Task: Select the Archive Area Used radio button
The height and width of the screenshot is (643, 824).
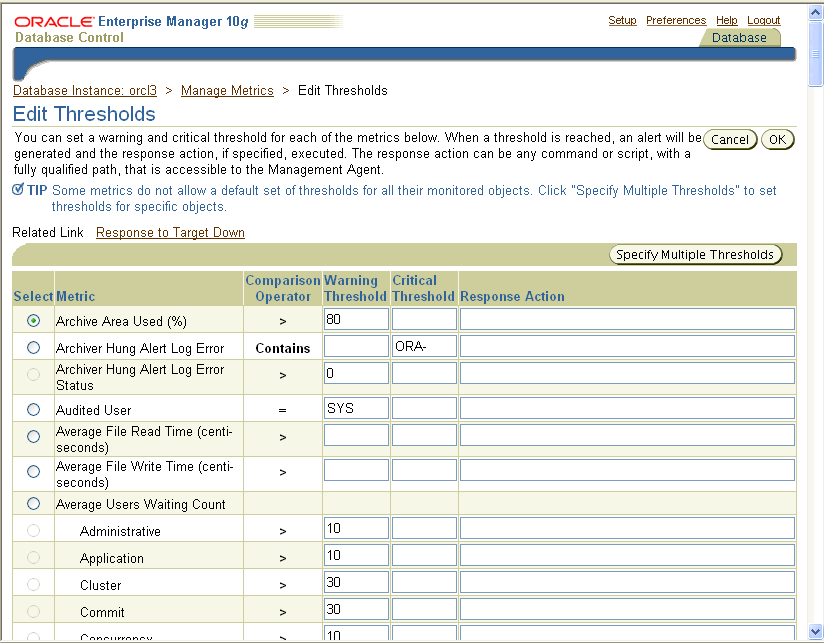Action: pos(33,319)
